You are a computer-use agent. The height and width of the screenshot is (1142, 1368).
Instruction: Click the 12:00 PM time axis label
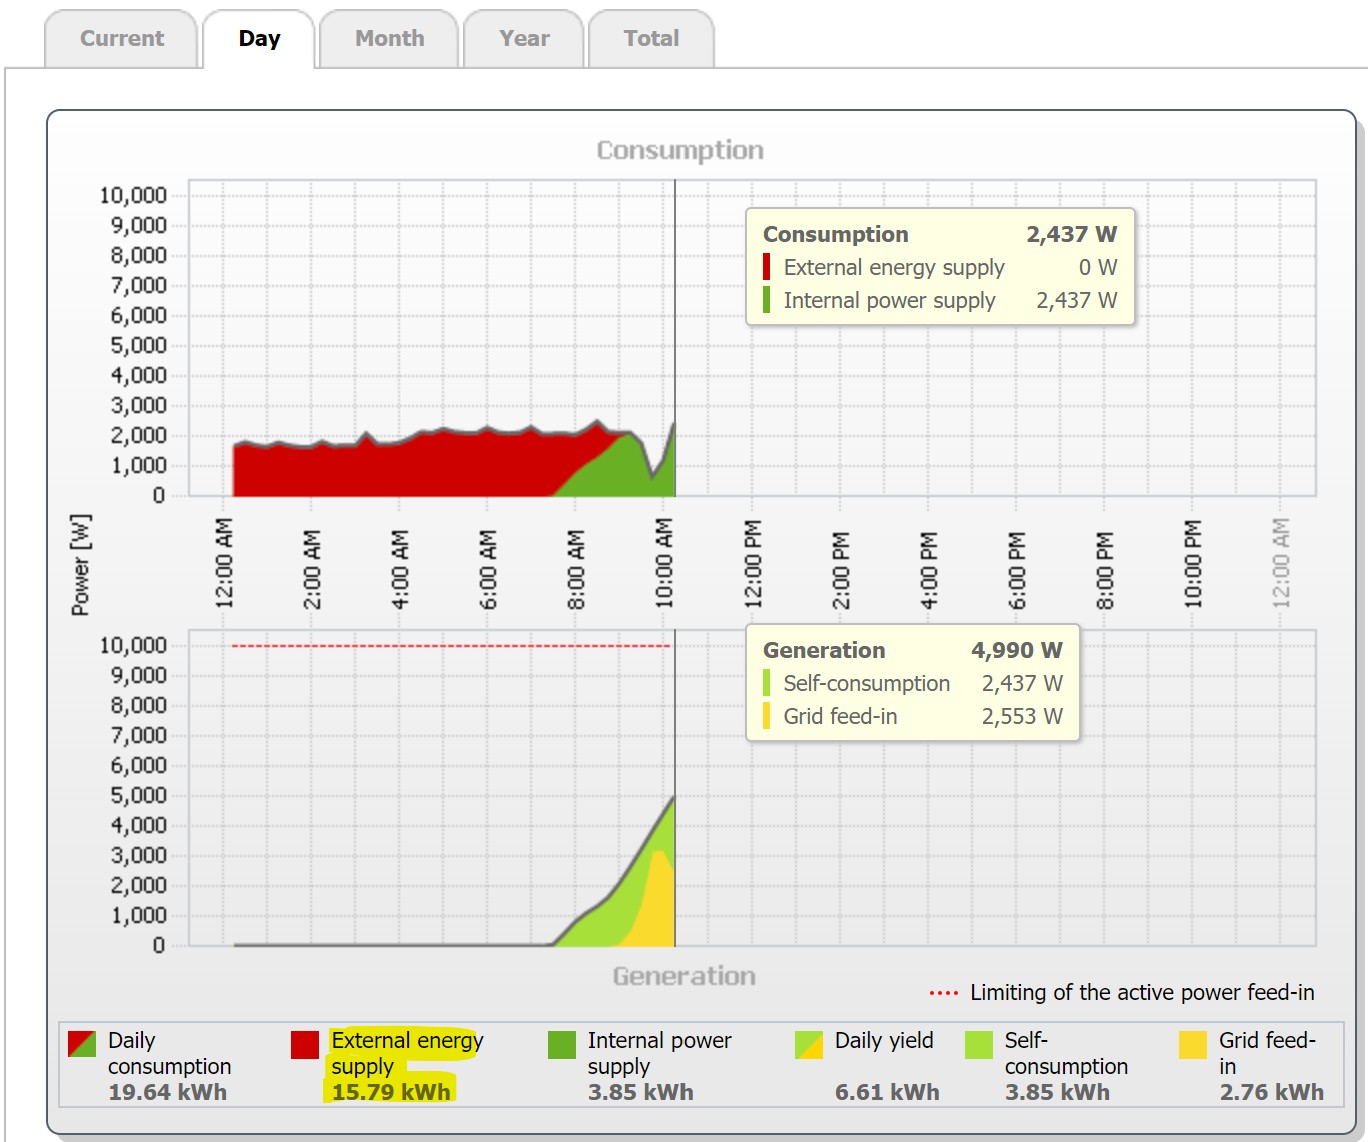pyautogui.click(x=753, y=564)
